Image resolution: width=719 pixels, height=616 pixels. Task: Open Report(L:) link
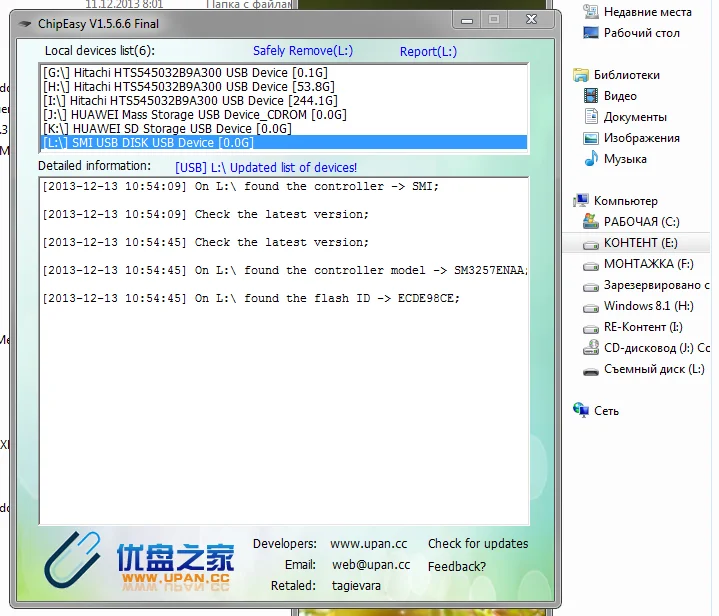pyautogui.click(x=428, y=51)
